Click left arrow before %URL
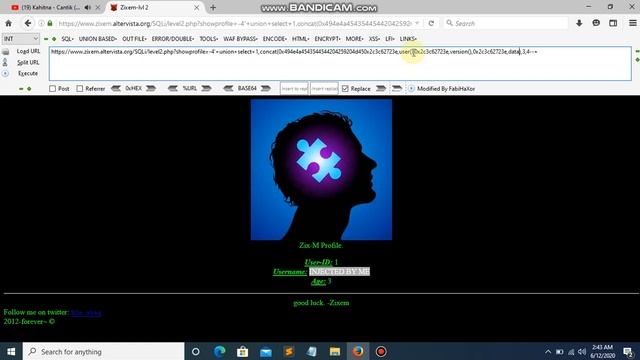640x360 pixels. tap(173, 88)
